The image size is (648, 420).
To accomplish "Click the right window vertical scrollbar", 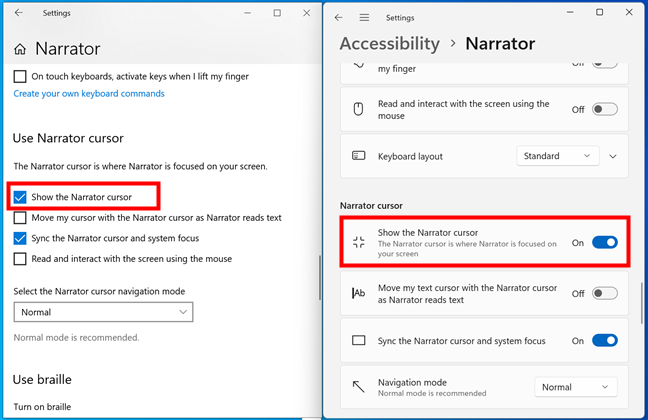I will point(641,303).
